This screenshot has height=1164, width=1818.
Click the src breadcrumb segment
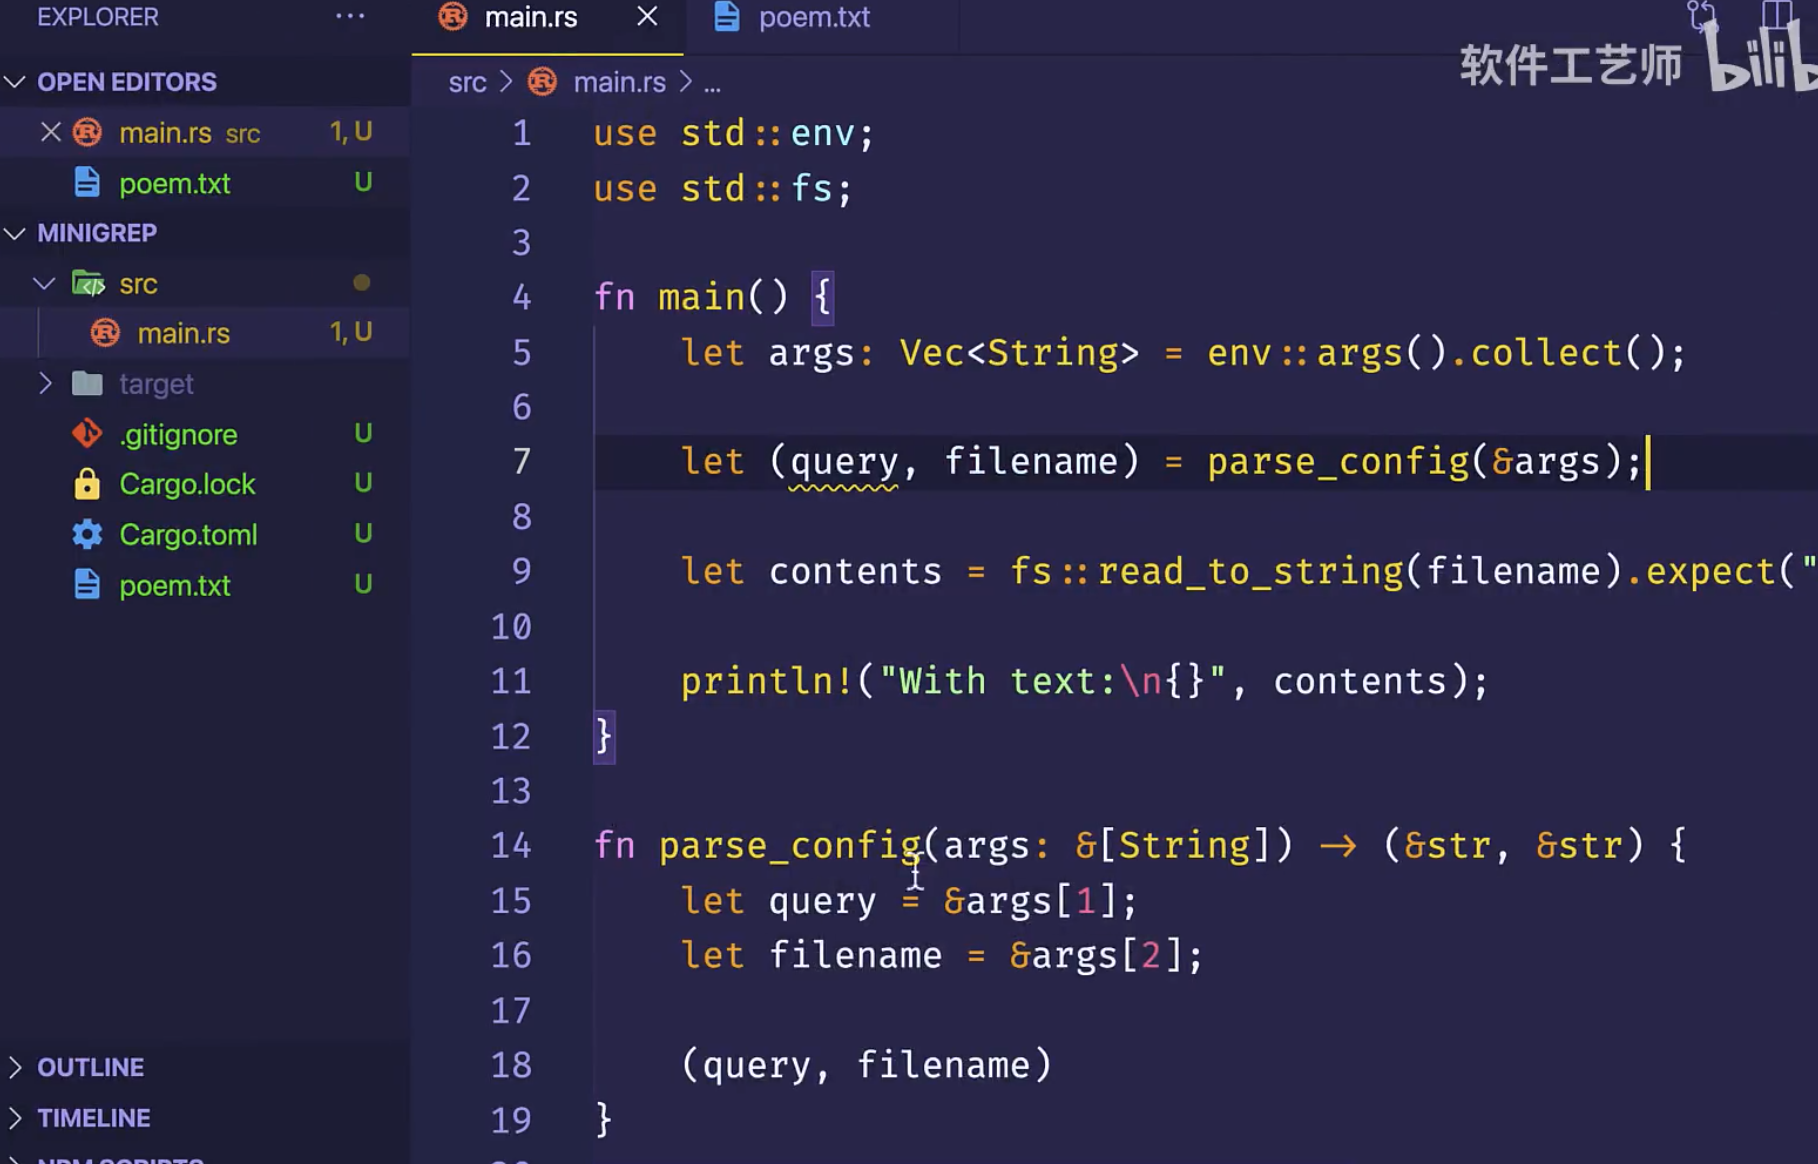[467, 82]
